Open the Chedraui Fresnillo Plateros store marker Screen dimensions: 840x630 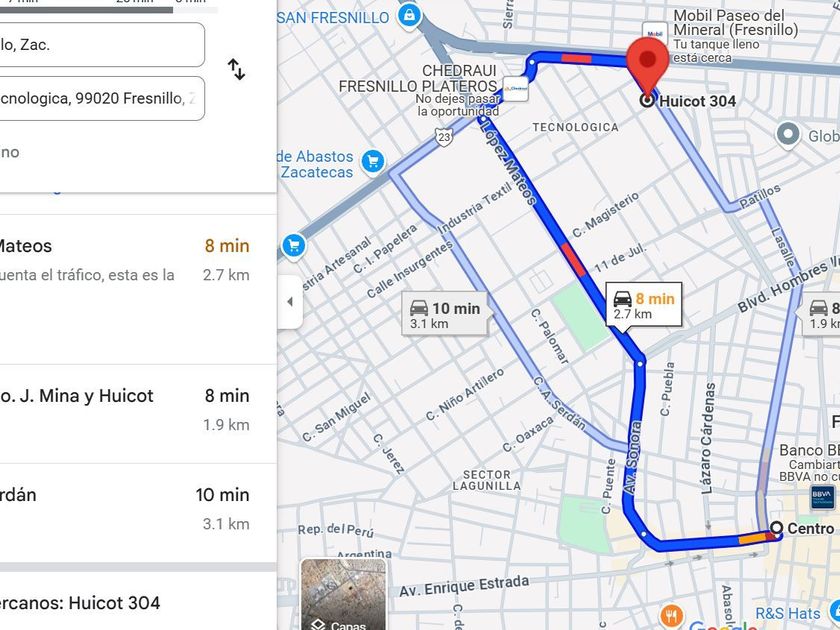click(516, 89)
